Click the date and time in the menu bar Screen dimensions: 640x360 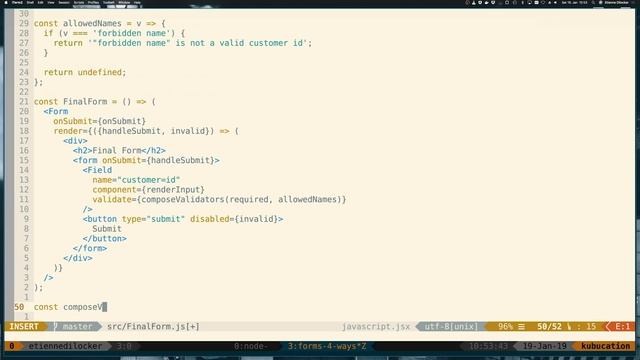[x=574, y=2]
